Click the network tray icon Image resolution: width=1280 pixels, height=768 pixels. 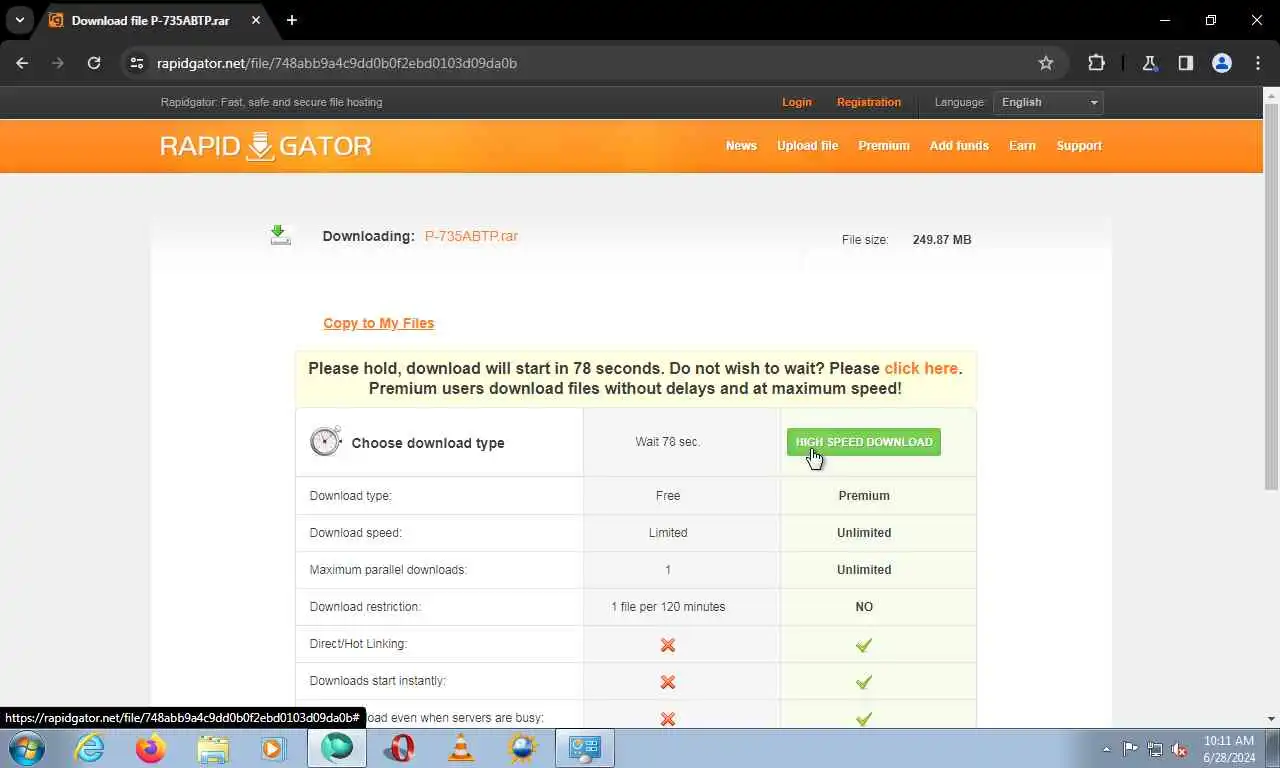tap(1155, 749)
